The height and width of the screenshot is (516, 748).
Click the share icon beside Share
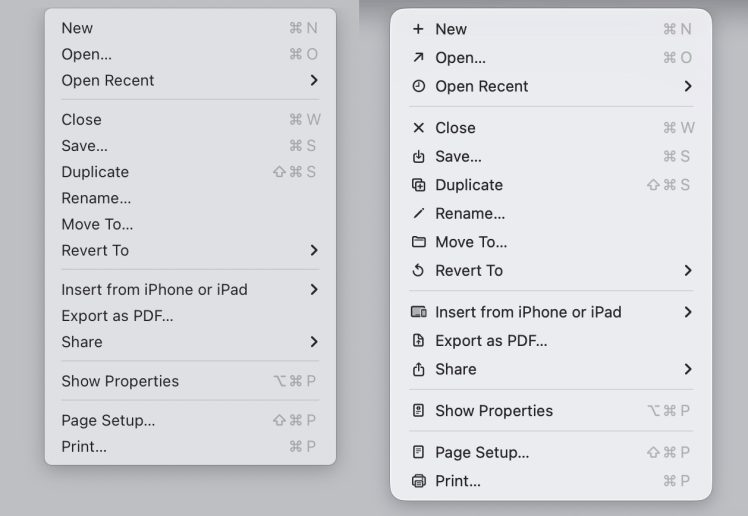point(418,369)
